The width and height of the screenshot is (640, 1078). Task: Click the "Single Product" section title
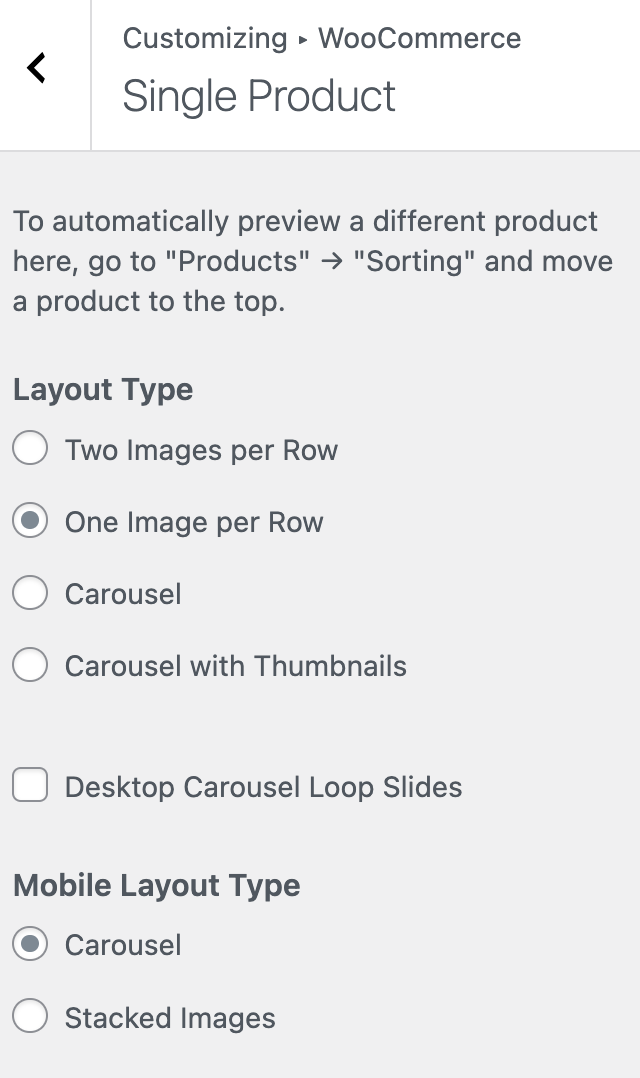[259, 96]
